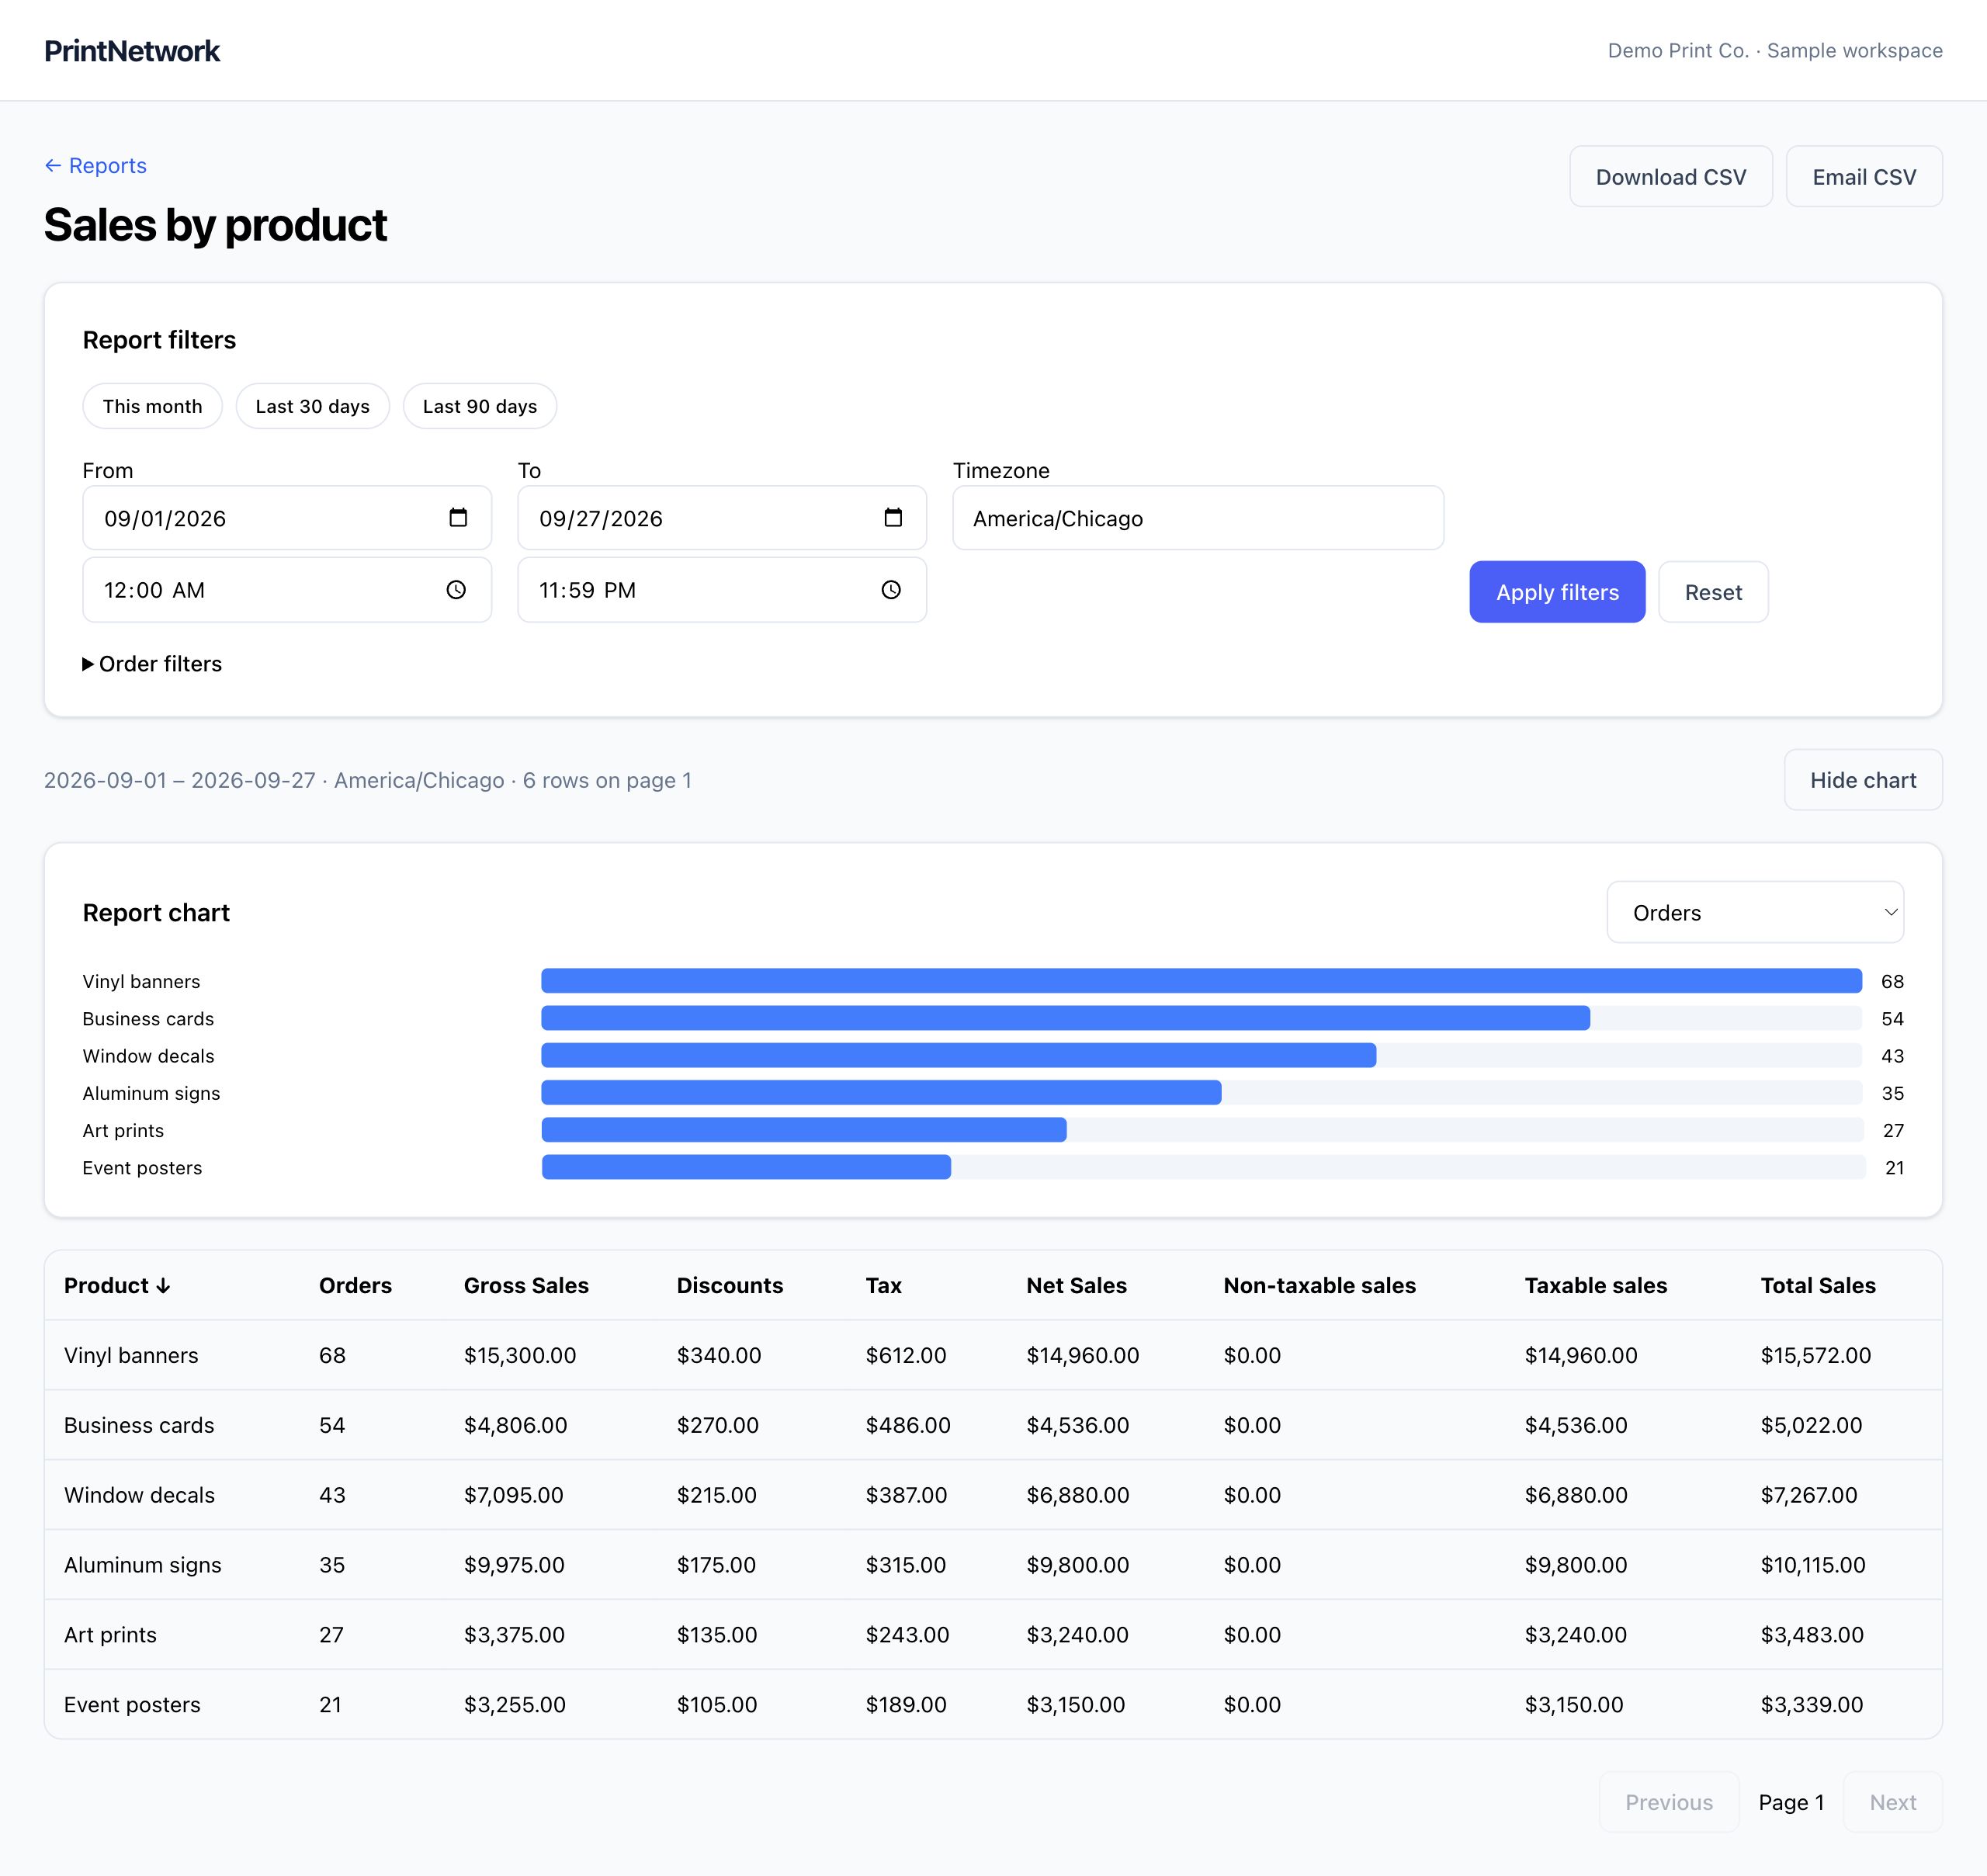Click the clock icon in 12:00 AM field
The height and width of the screenshot is (1876, 1987).
click(456, 590)
